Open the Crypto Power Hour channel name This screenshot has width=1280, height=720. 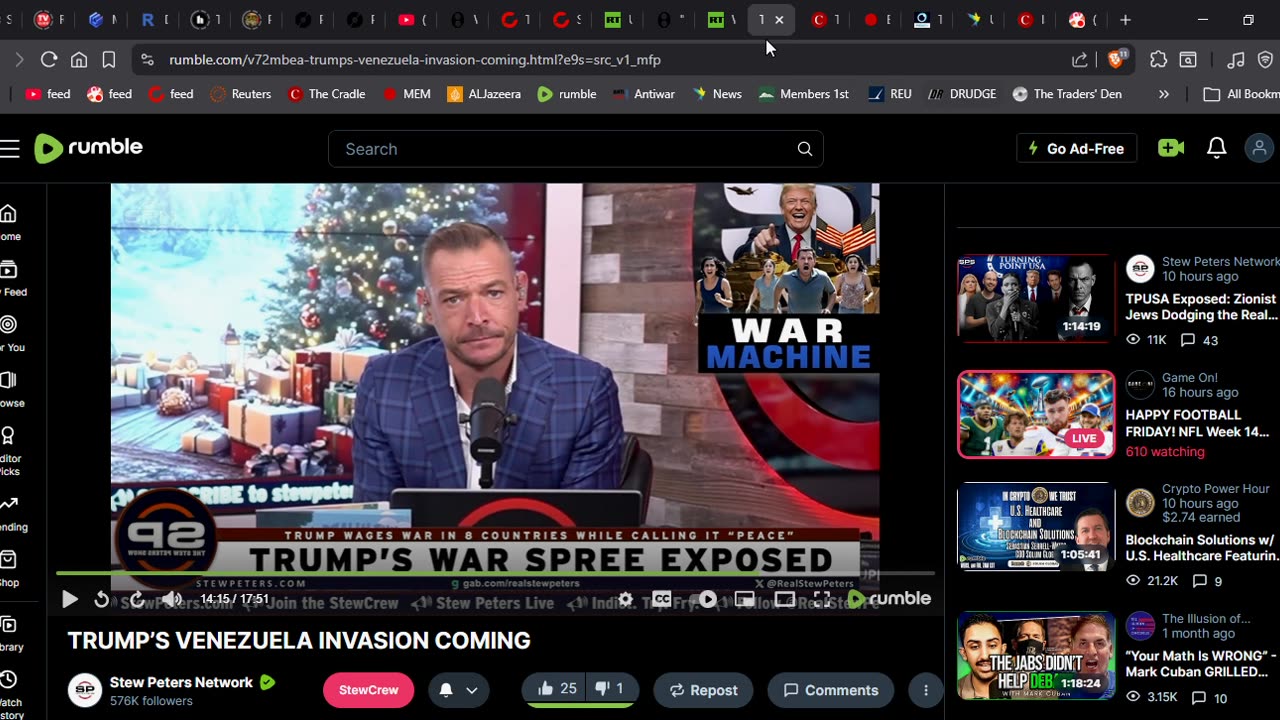pos(1216,489)
